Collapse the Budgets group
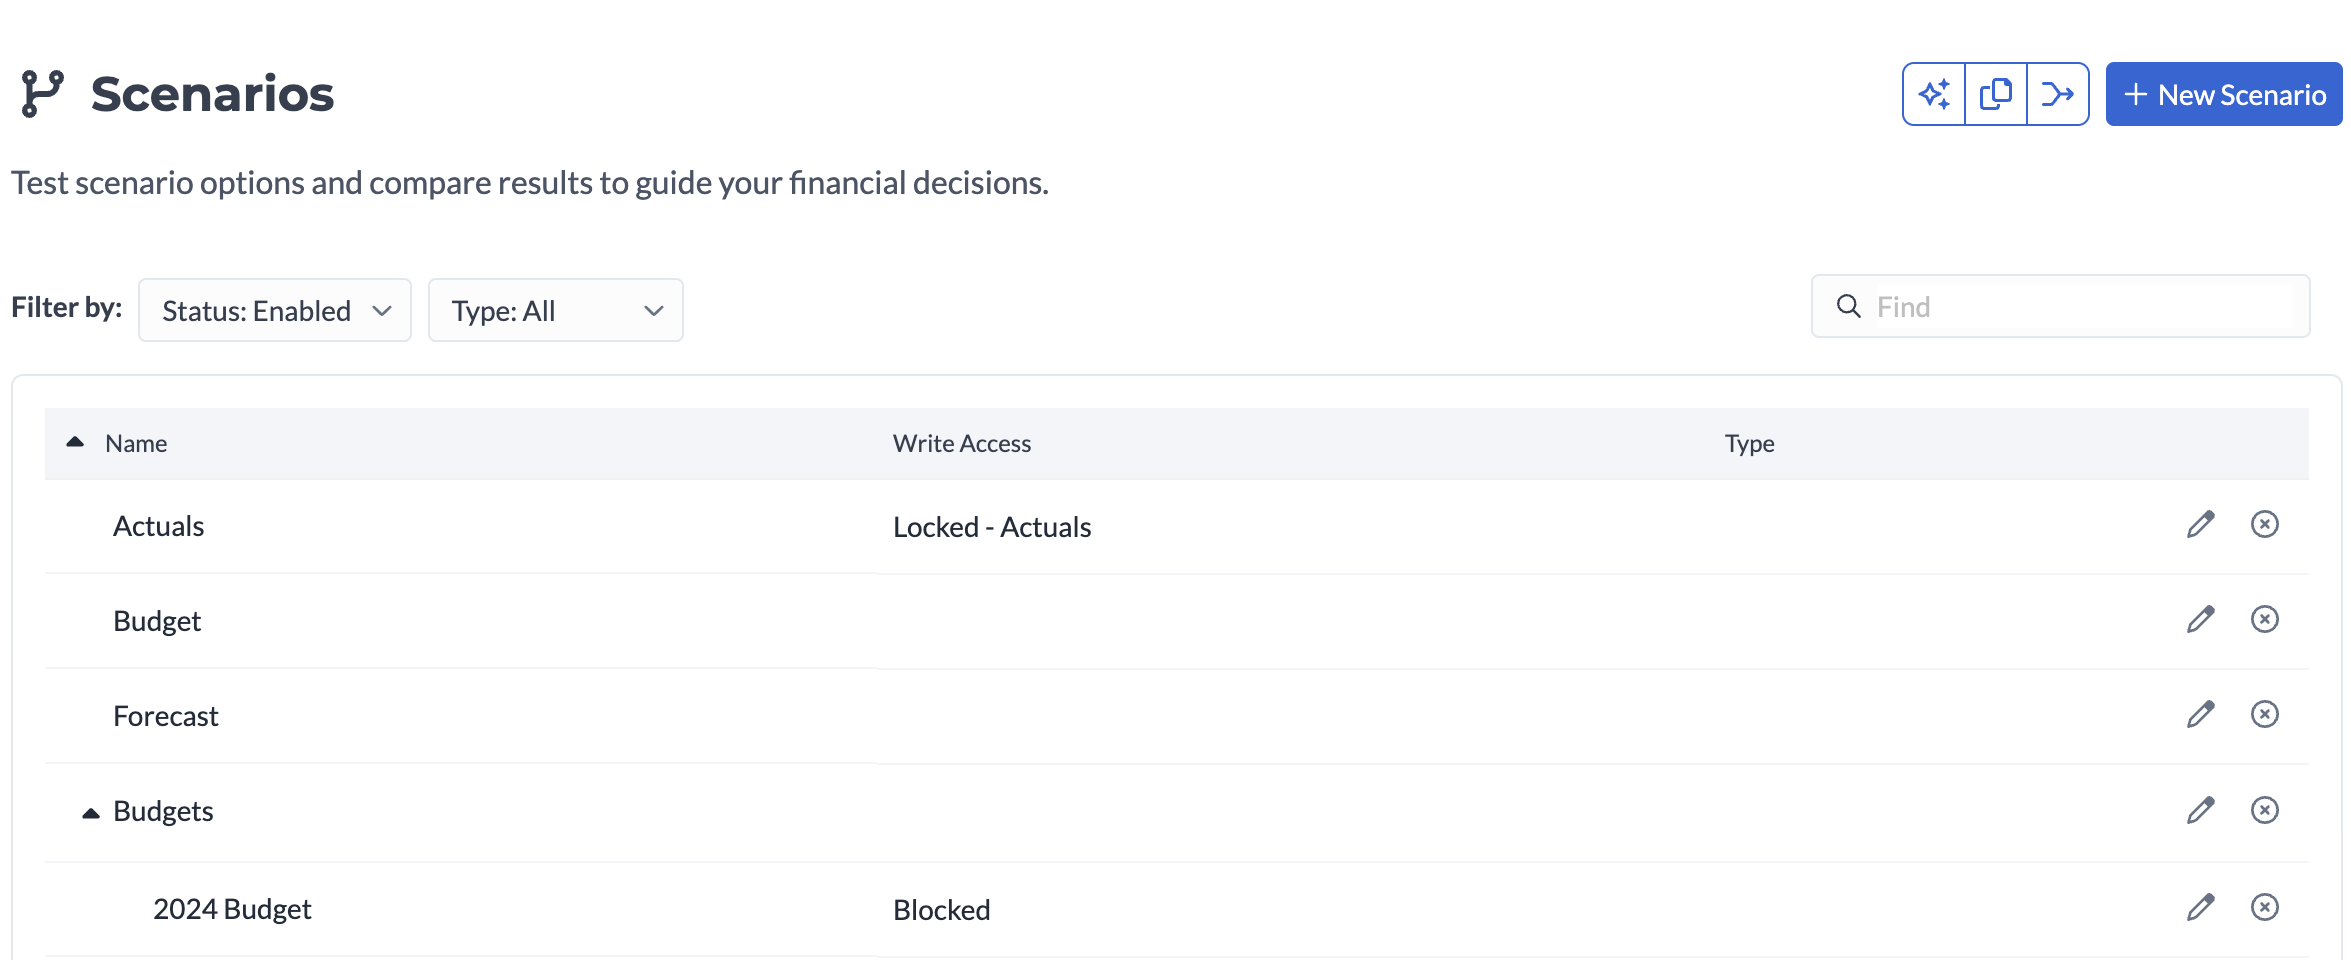The image size is (2351, 960). coord(91,813)
